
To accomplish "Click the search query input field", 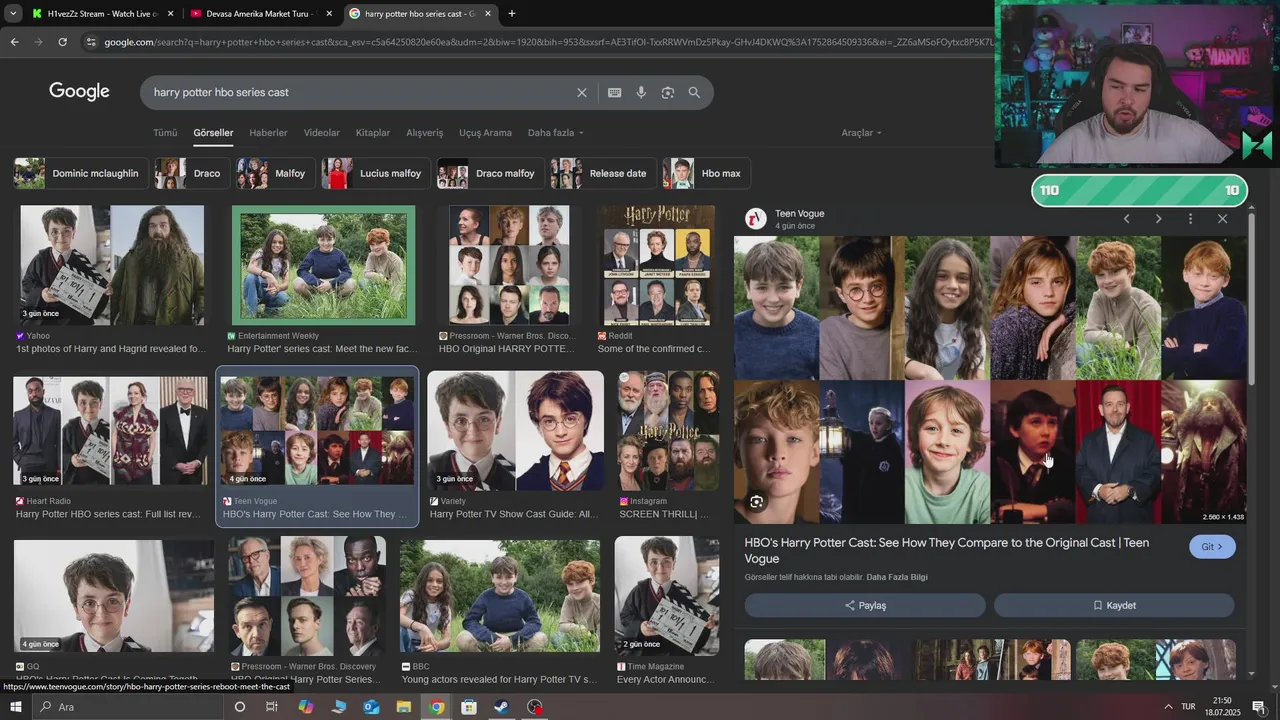I will [360, 92].
